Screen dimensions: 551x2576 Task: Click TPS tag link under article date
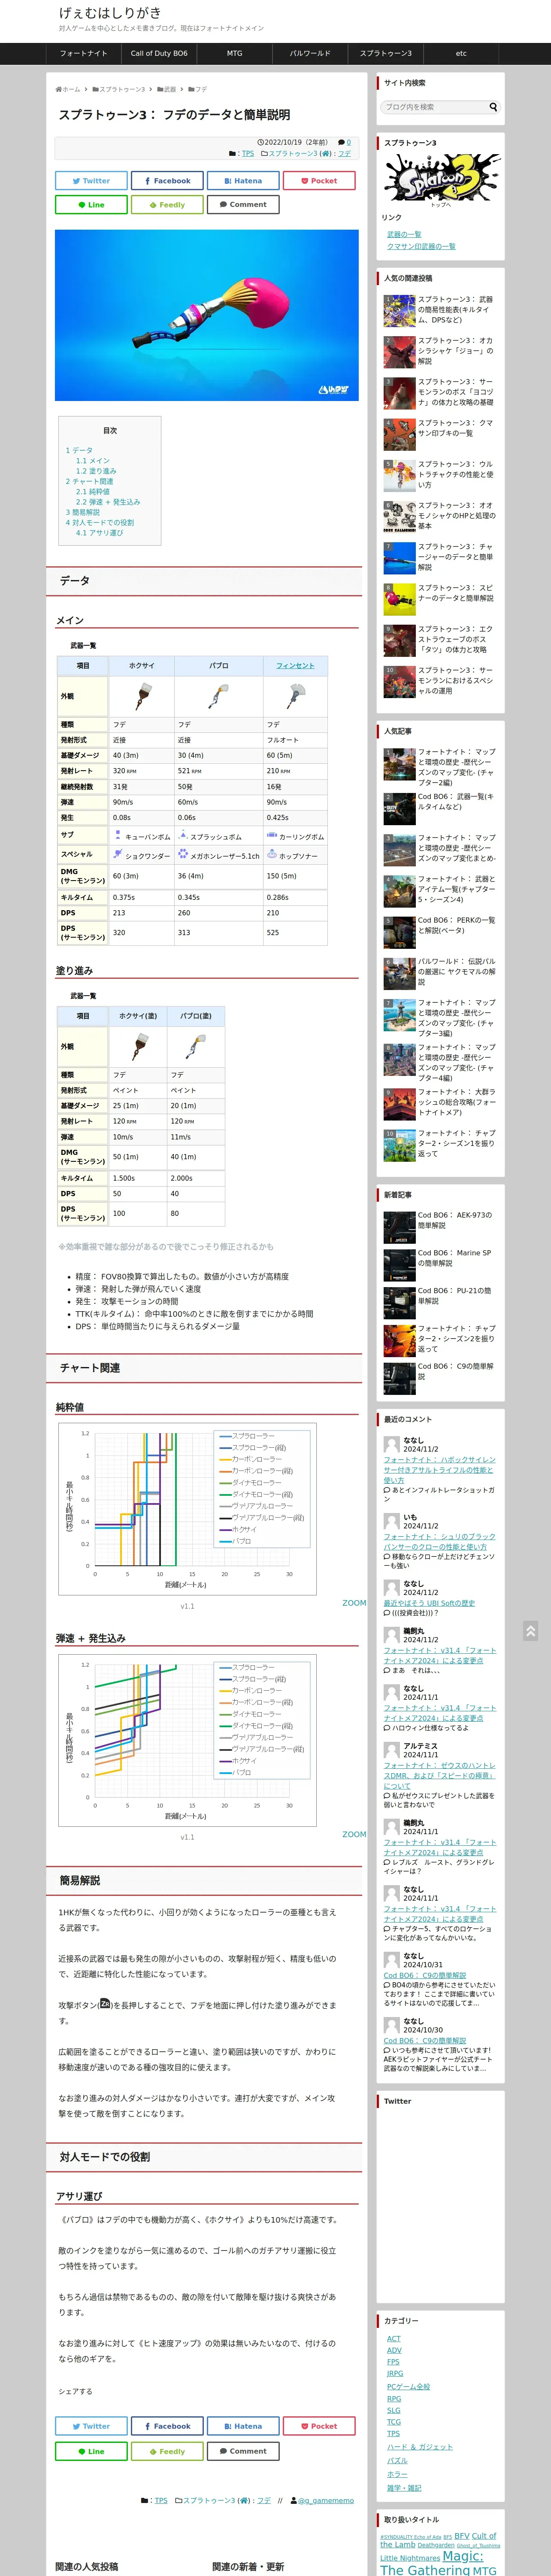(248, 154)
